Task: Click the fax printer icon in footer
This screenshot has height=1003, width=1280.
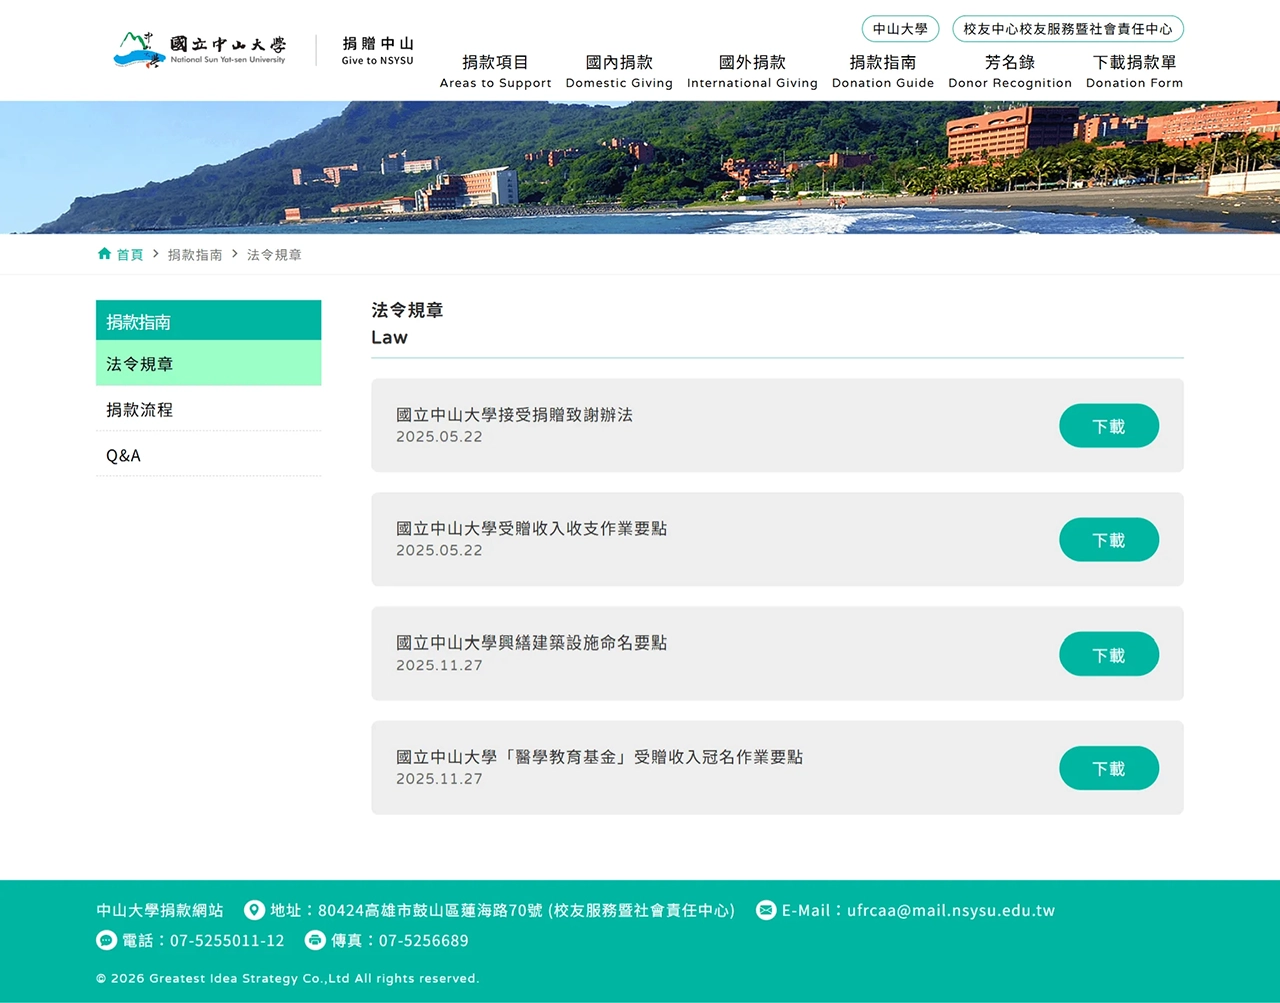Action: 315,940
